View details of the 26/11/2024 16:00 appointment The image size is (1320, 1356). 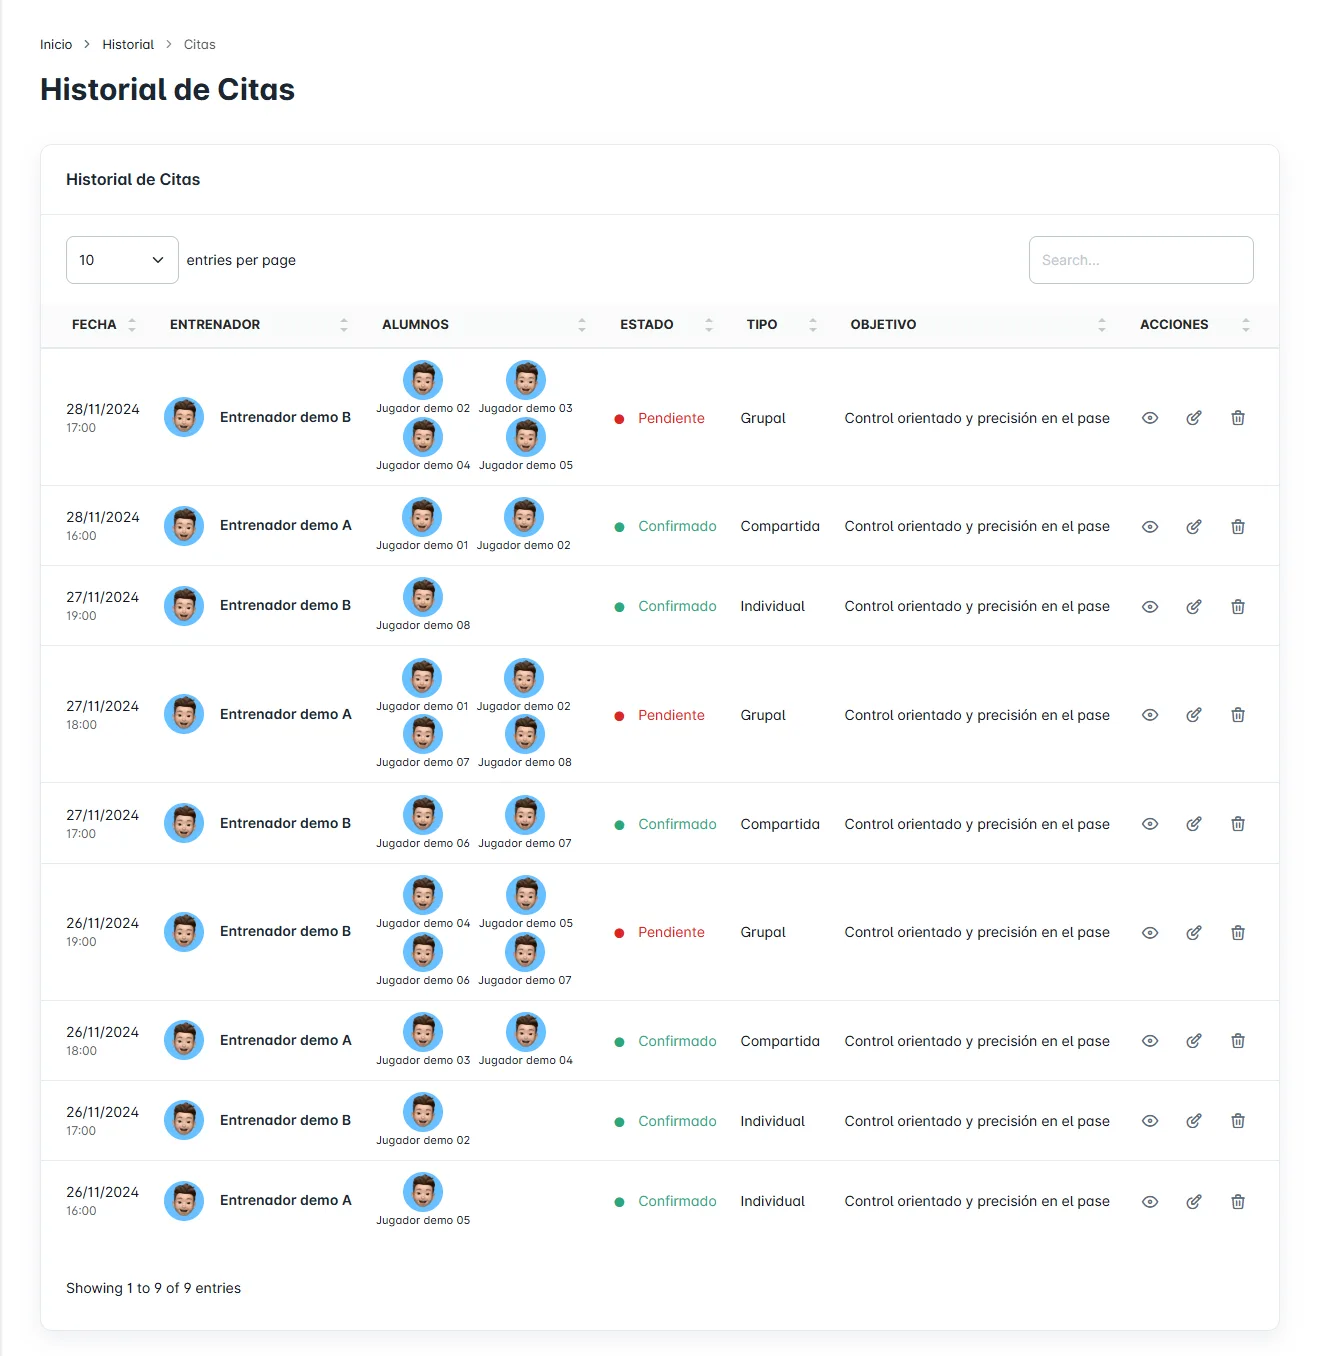coord(1150,1202)
